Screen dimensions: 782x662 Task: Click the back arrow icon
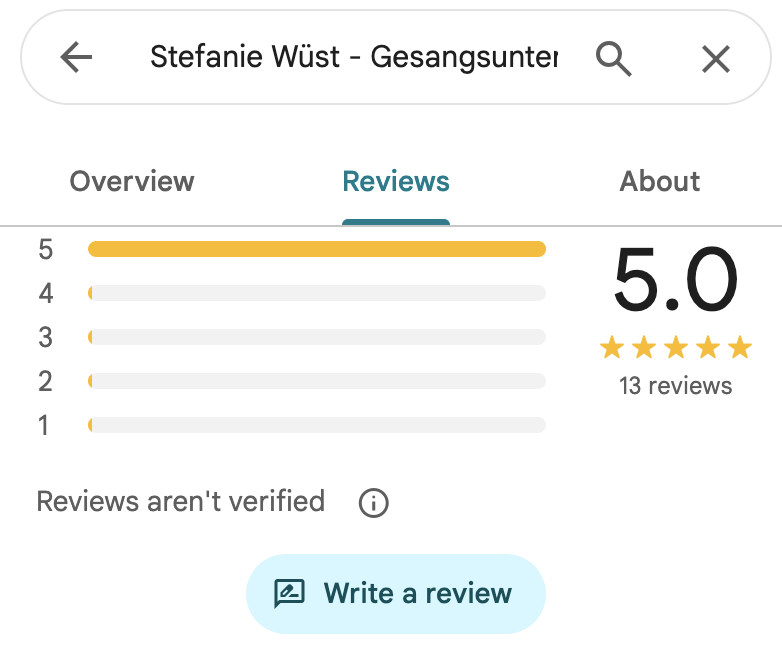tap(76, 58)
